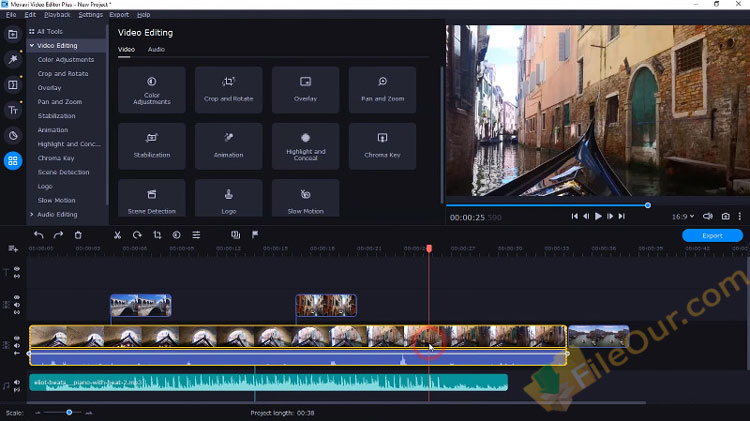750x421 pixels.
Task: Open the Titles text sidebar tab
Action: (x=13, y=110)
